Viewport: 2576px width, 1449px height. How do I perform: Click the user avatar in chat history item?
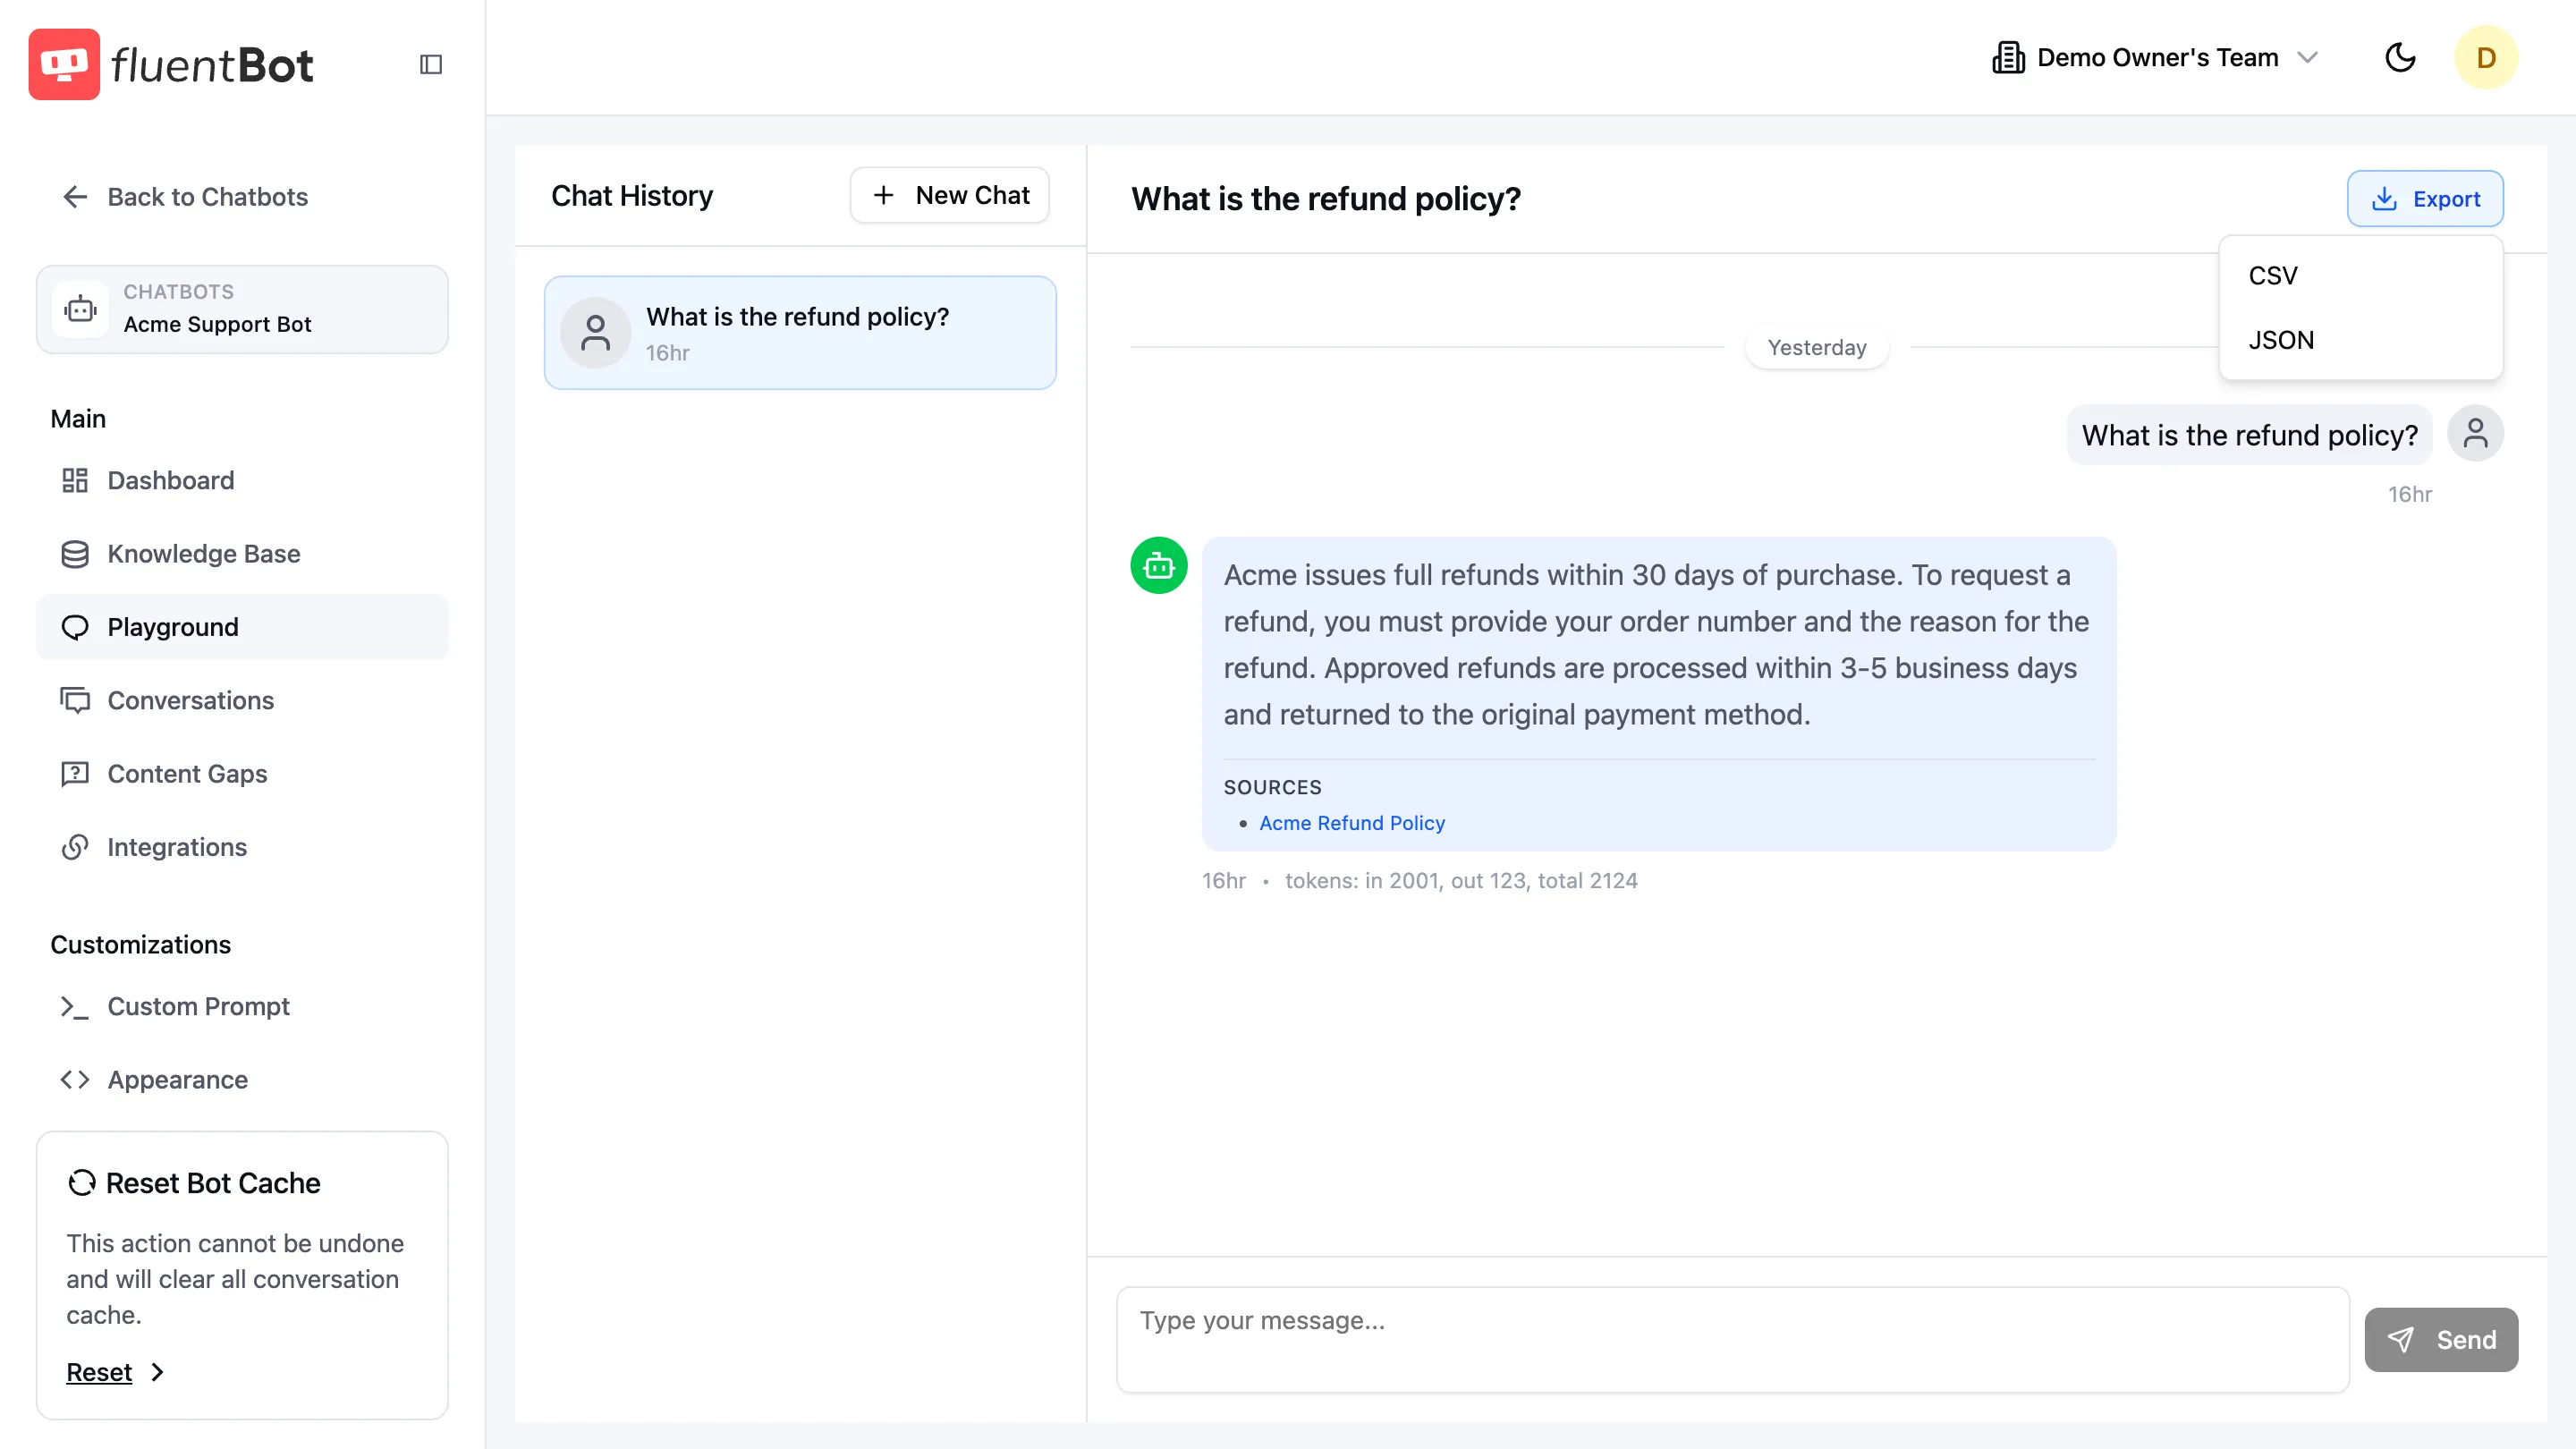click(595, 332)
